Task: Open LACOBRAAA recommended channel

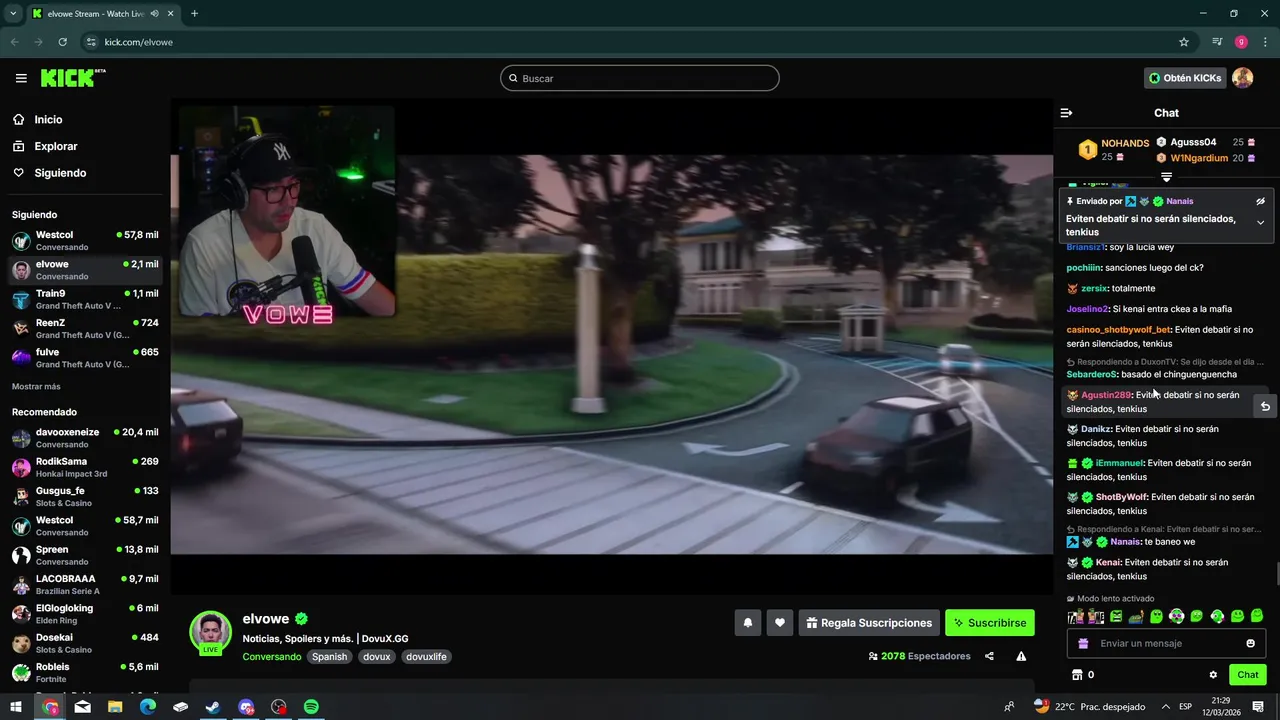Action: [x=84, y=585]
